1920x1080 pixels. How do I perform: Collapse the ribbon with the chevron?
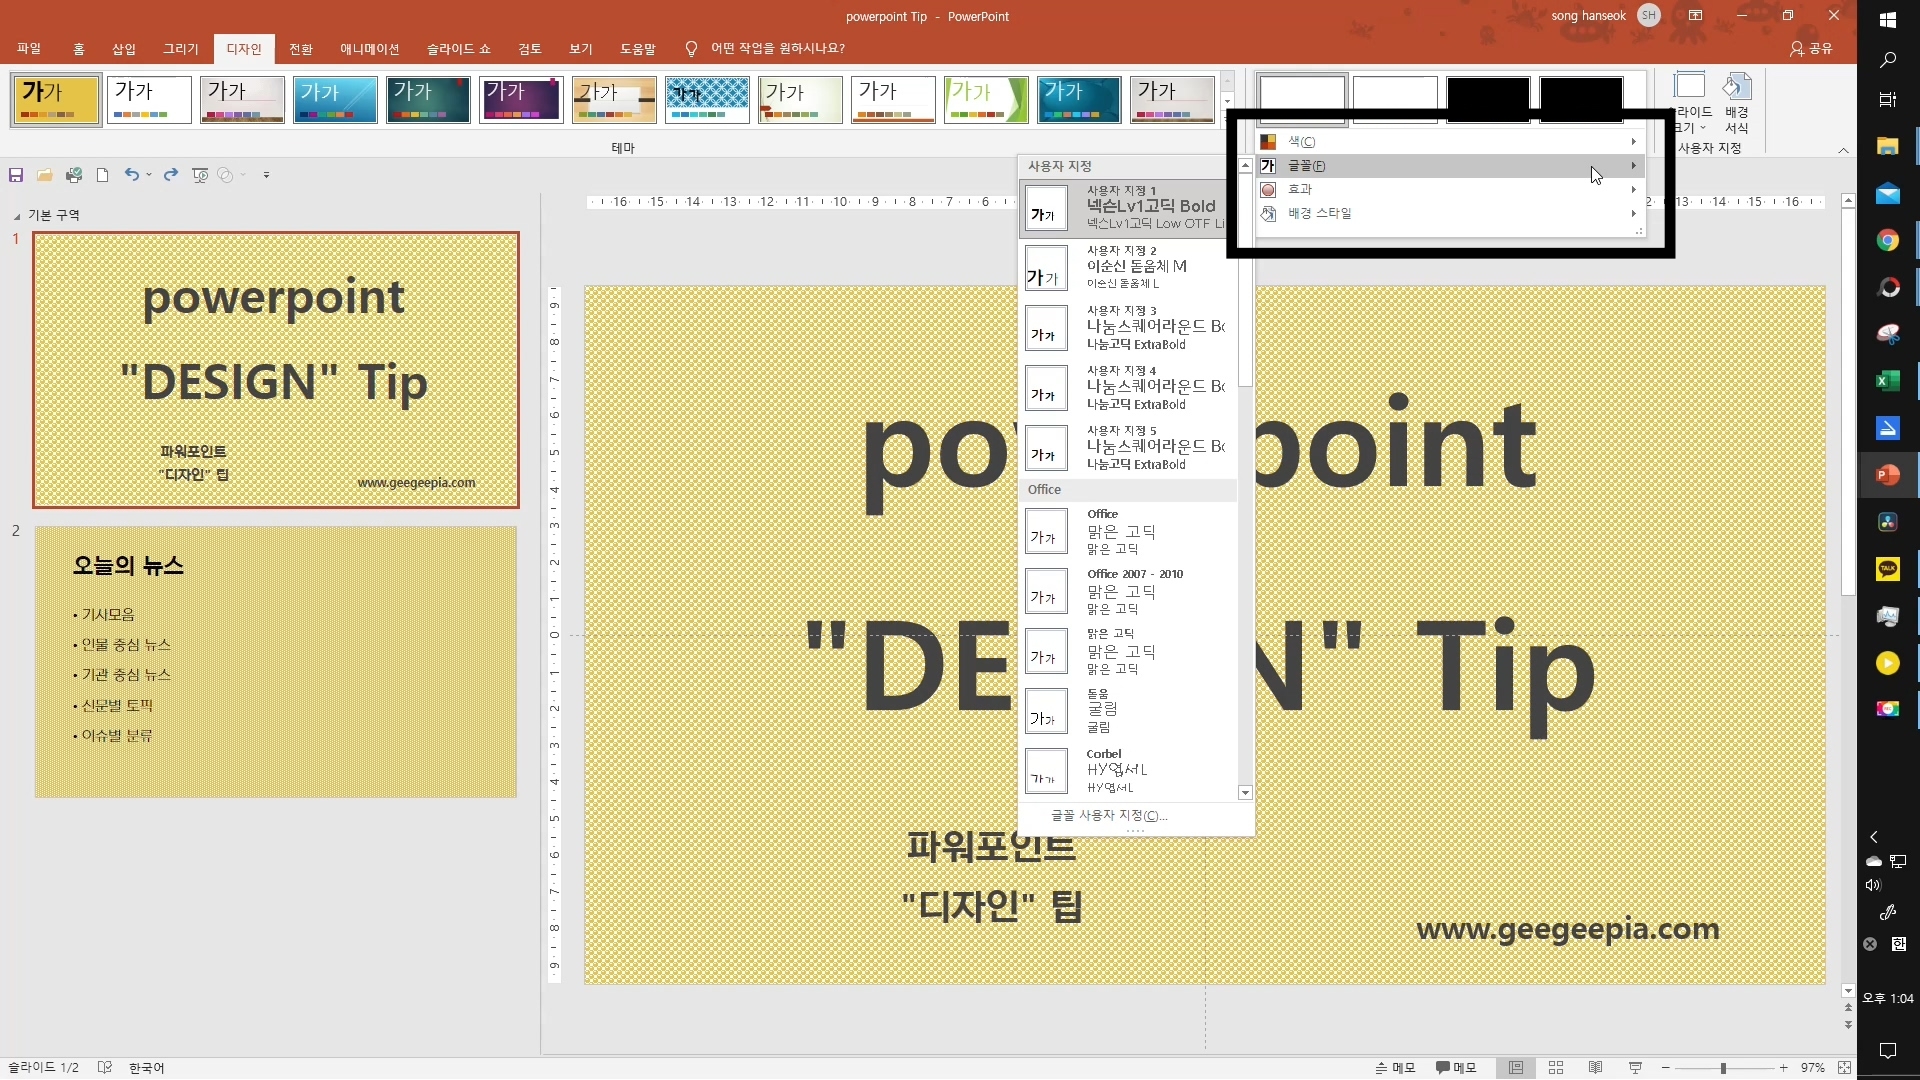coord(1843,150)
